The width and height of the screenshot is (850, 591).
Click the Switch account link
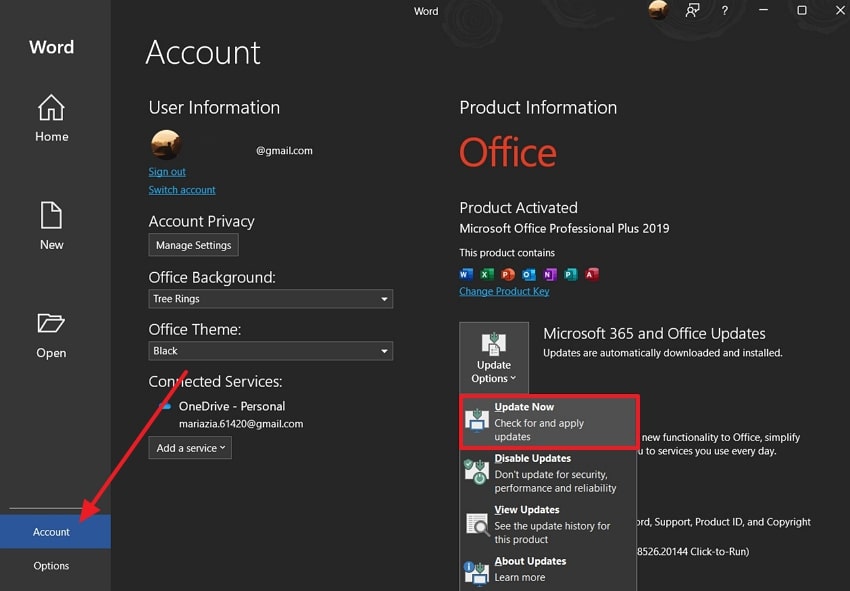[182, 190]
